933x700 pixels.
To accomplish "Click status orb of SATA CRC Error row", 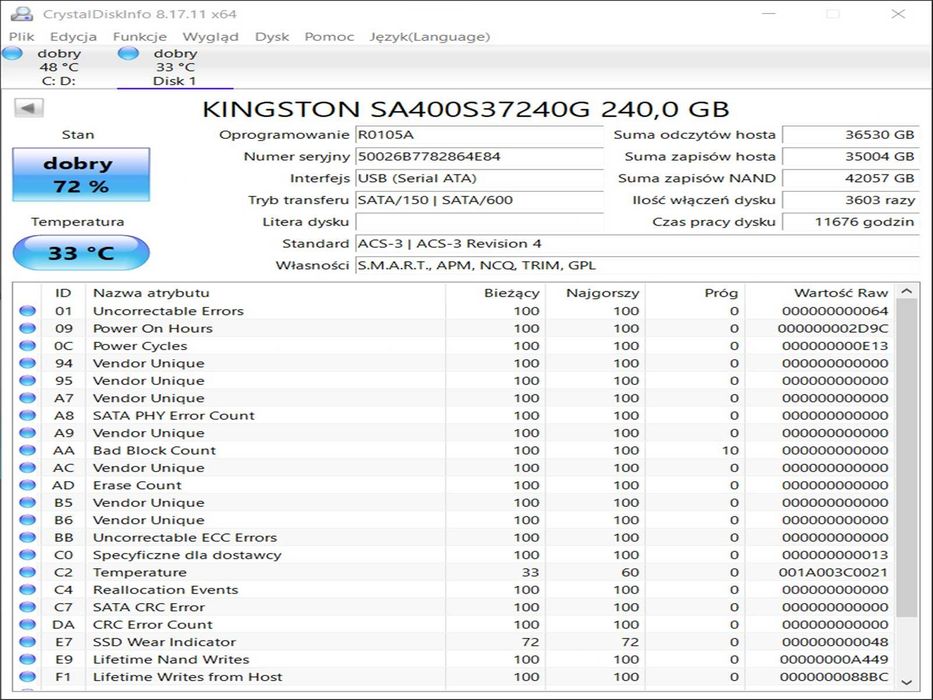I will pyautogui.click(x=27, y=607).
